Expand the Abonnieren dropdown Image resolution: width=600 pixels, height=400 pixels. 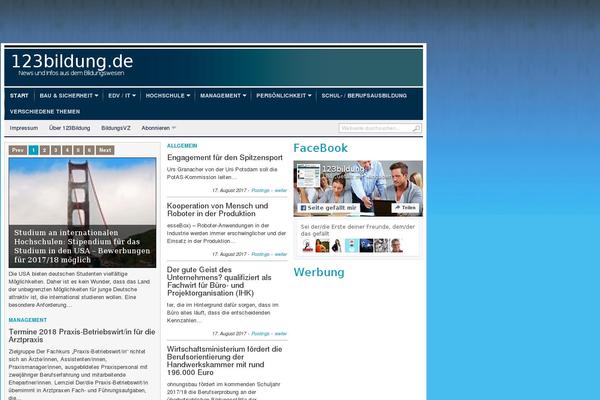click(158, 128)
